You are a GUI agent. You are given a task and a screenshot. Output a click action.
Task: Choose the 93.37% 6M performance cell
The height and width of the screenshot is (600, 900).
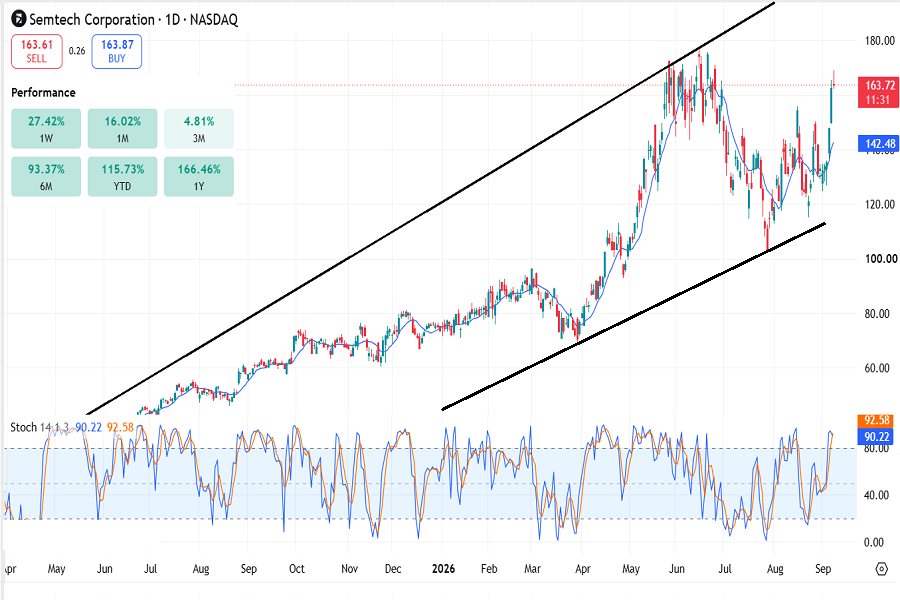[46, 177]
